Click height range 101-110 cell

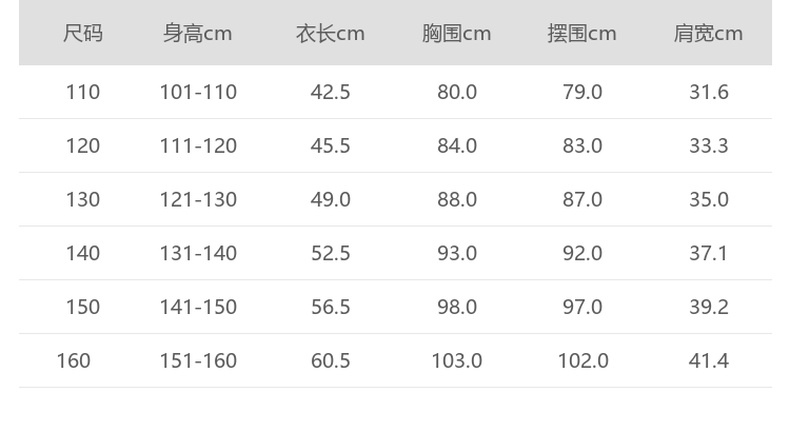(198, 92)
